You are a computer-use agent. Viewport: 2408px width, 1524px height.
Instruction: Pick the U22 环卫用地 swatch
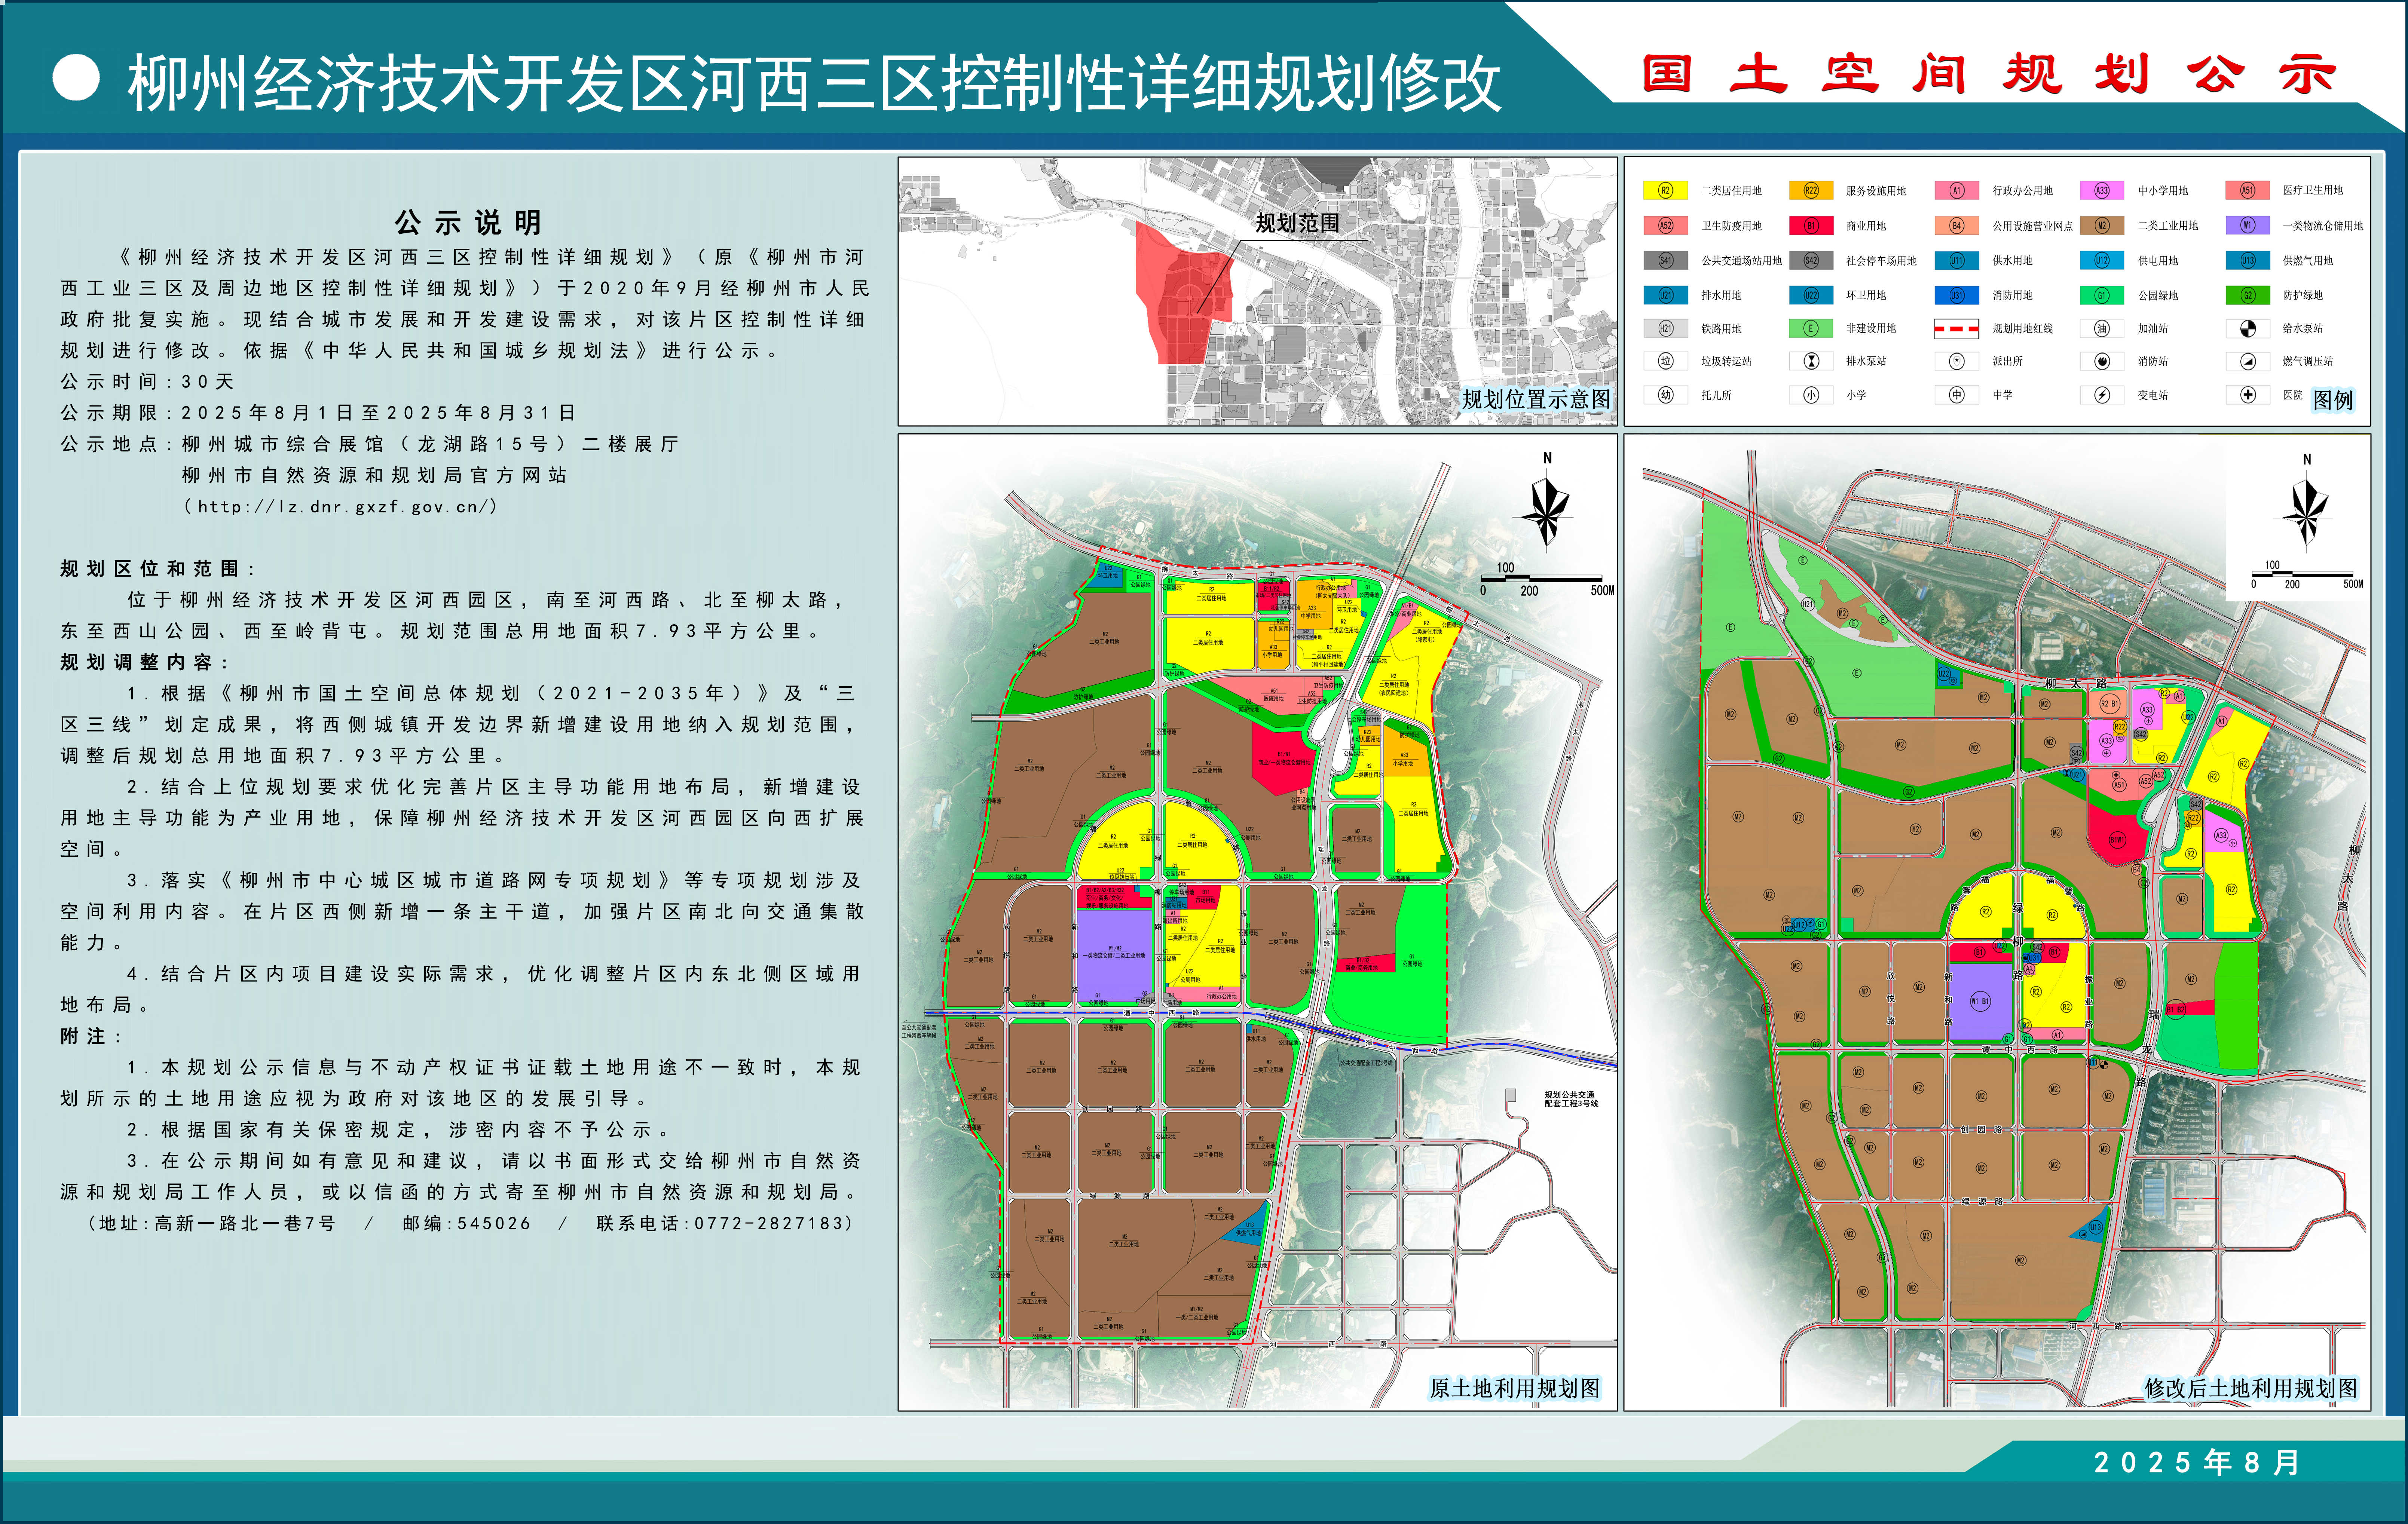(x=1811, y=295)
